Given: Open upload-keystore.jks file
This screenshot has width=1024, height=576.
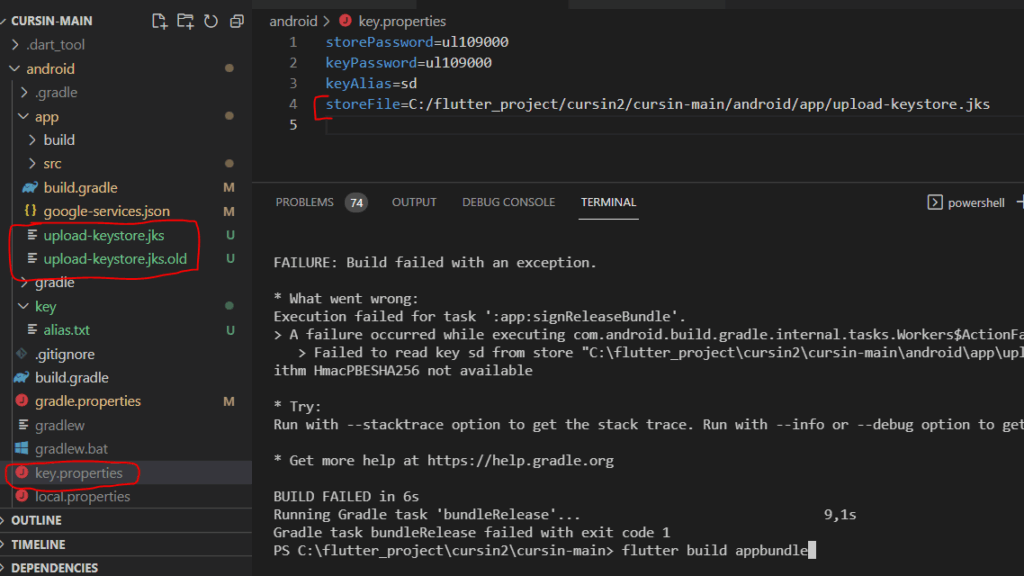Looking at the screenshot, I should click(x=103, y=236).
